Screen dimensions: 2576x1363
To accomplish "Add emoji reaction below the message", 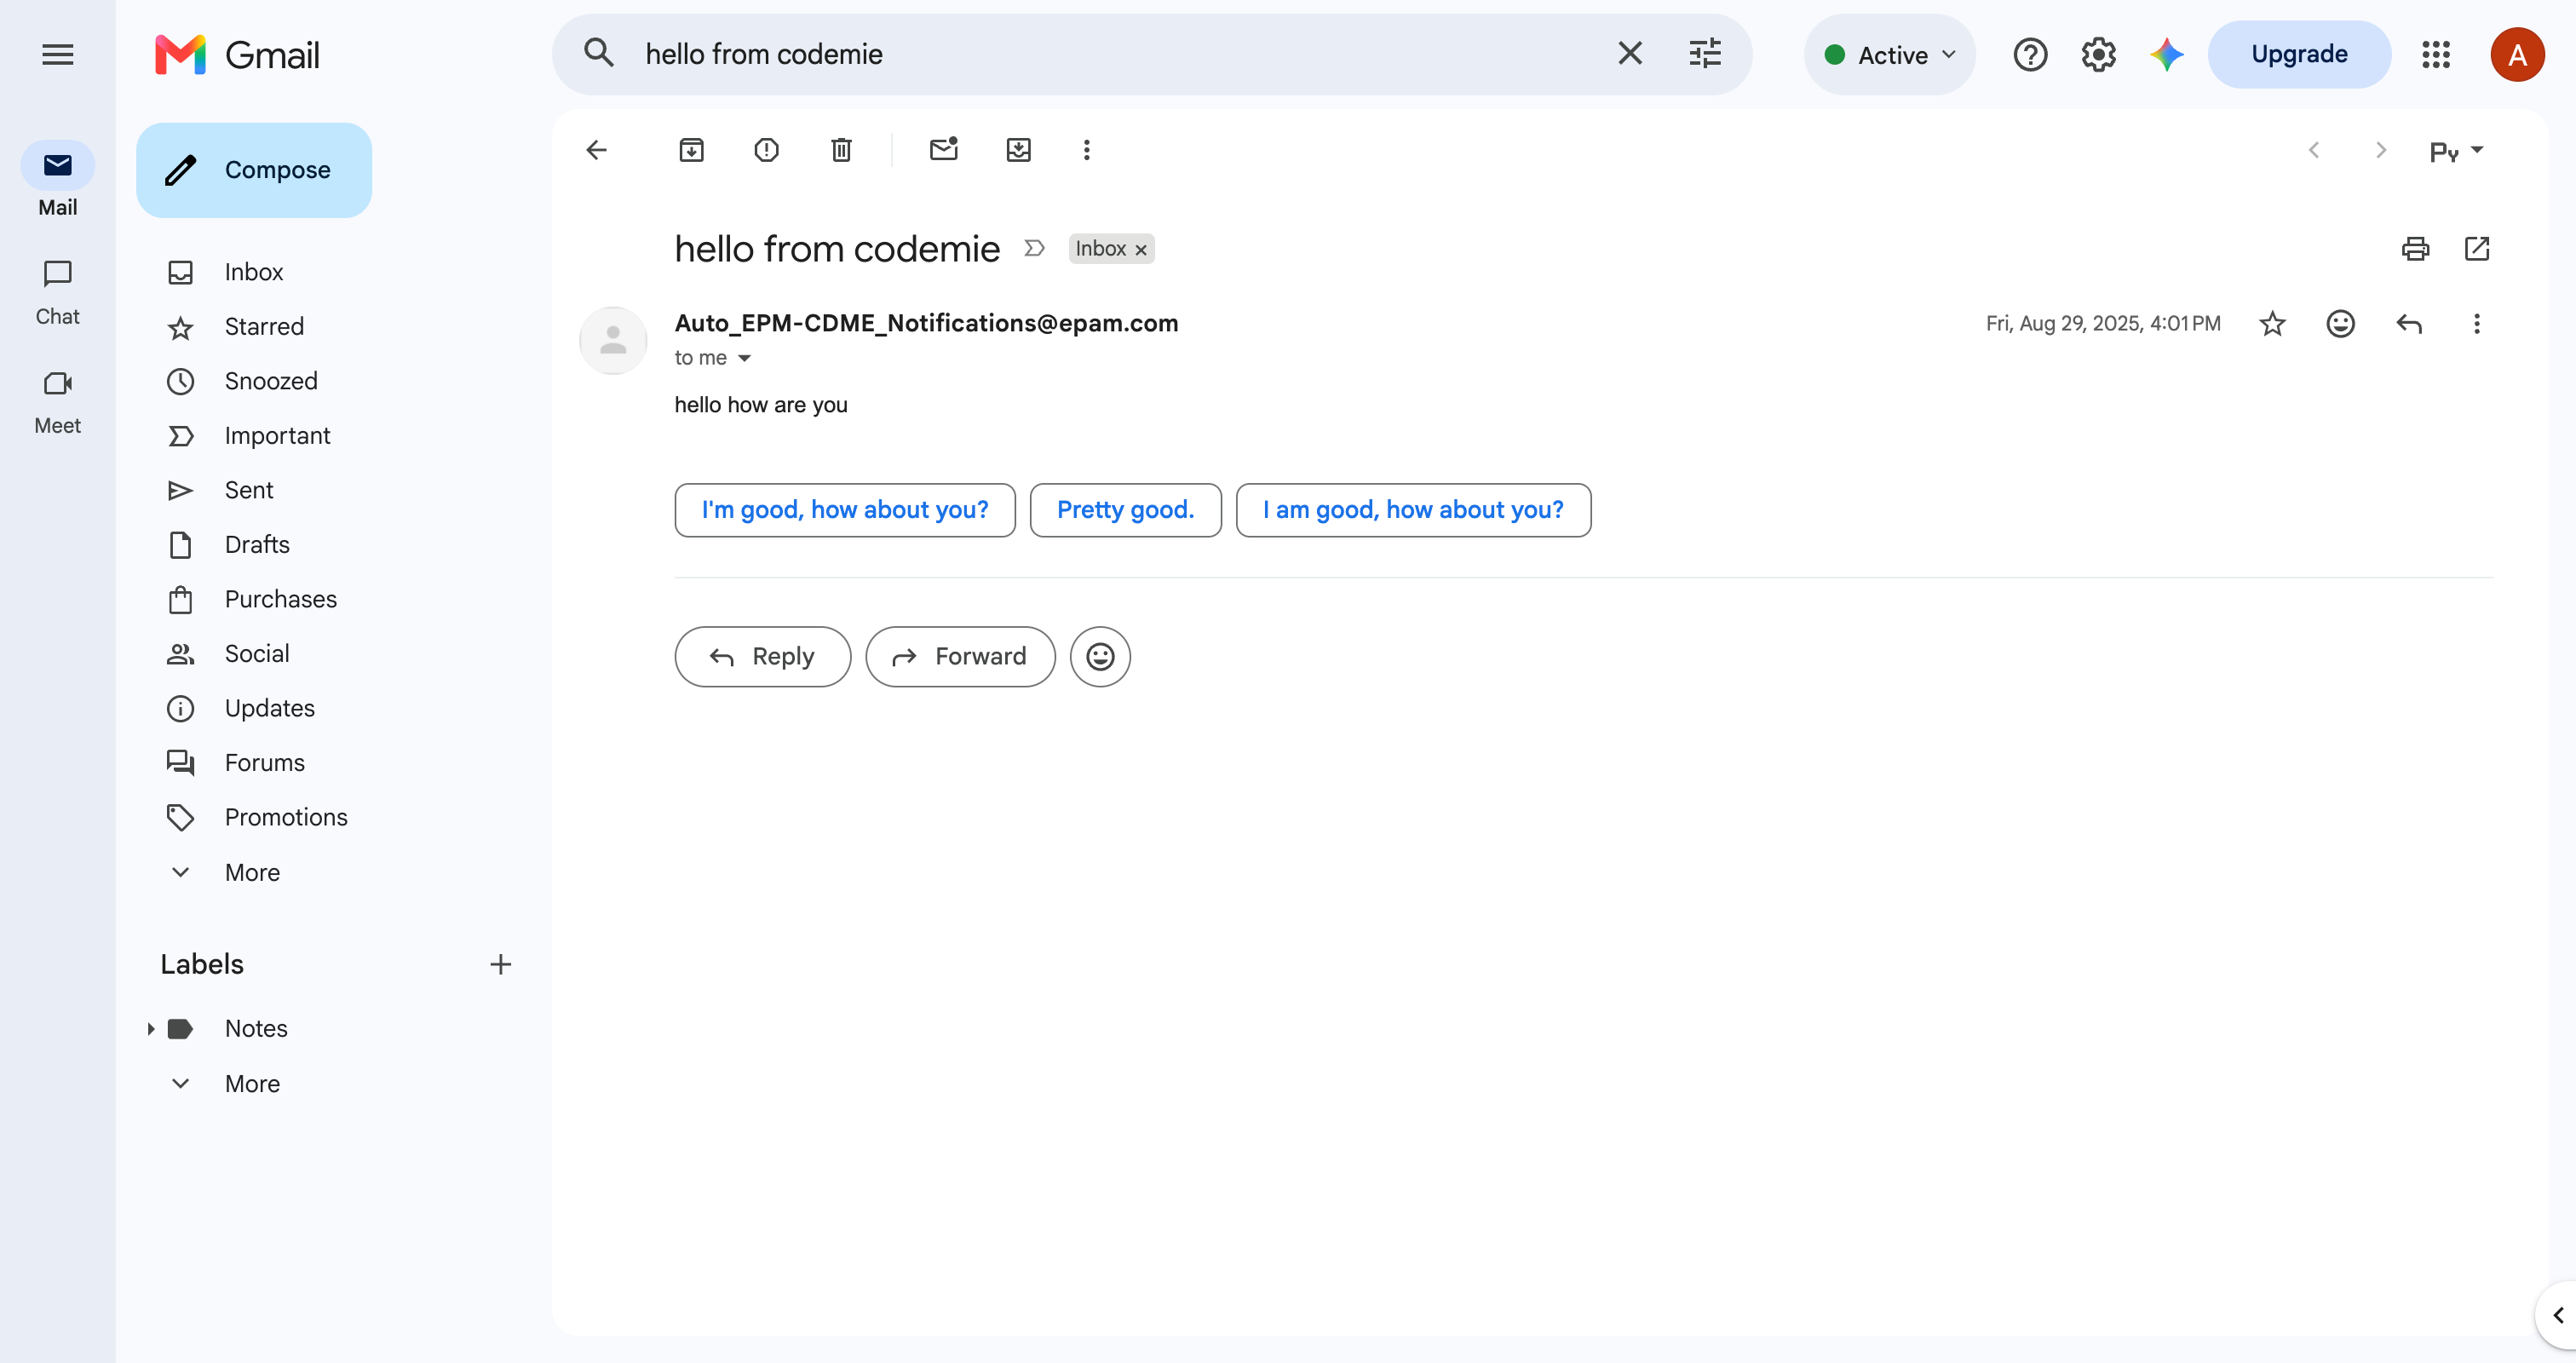I will tap(1100, 657).
